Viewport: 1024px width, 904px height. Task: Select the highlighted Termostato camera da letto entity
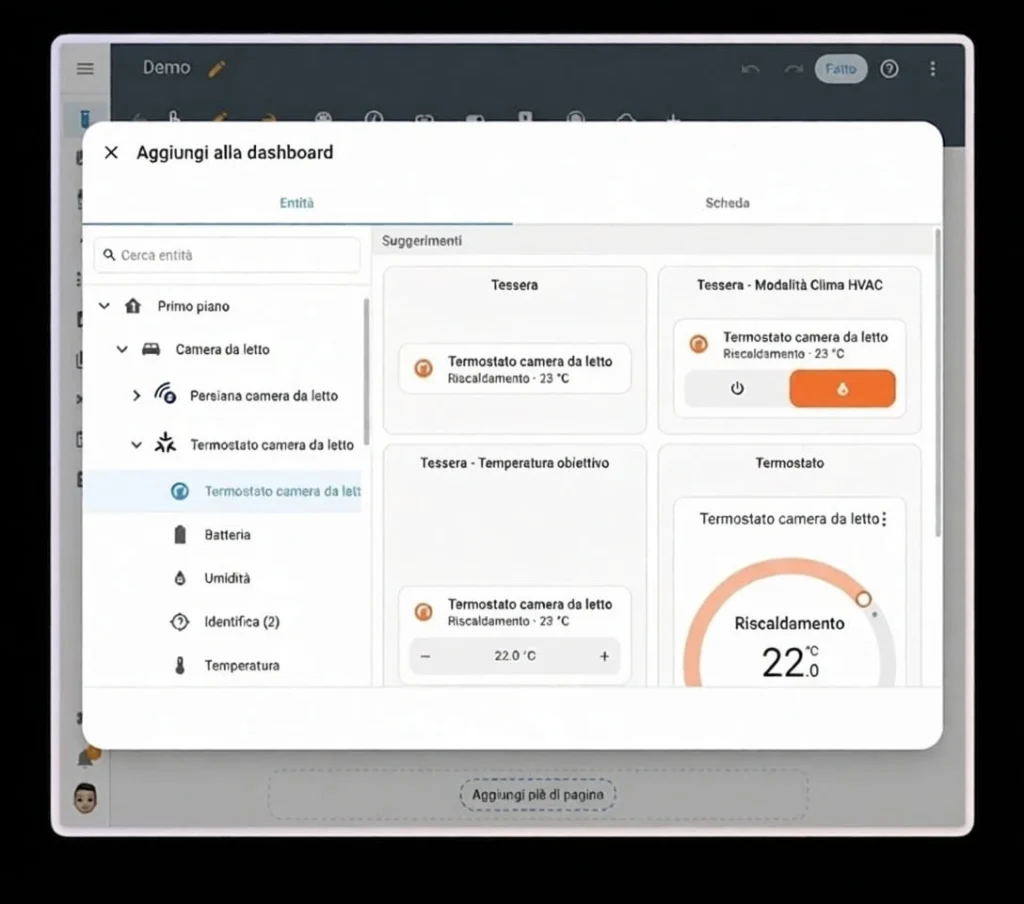[222, 491]
